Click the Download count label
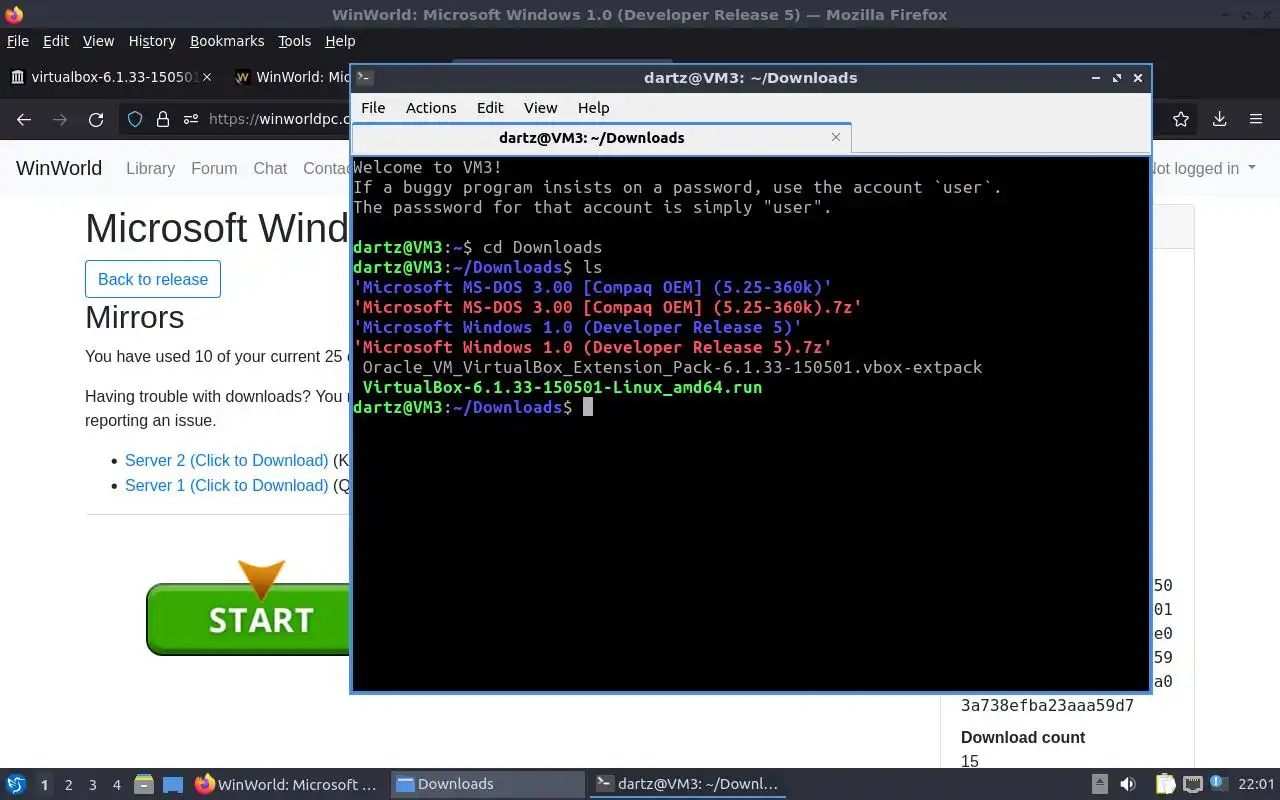 coord(1023,737)
